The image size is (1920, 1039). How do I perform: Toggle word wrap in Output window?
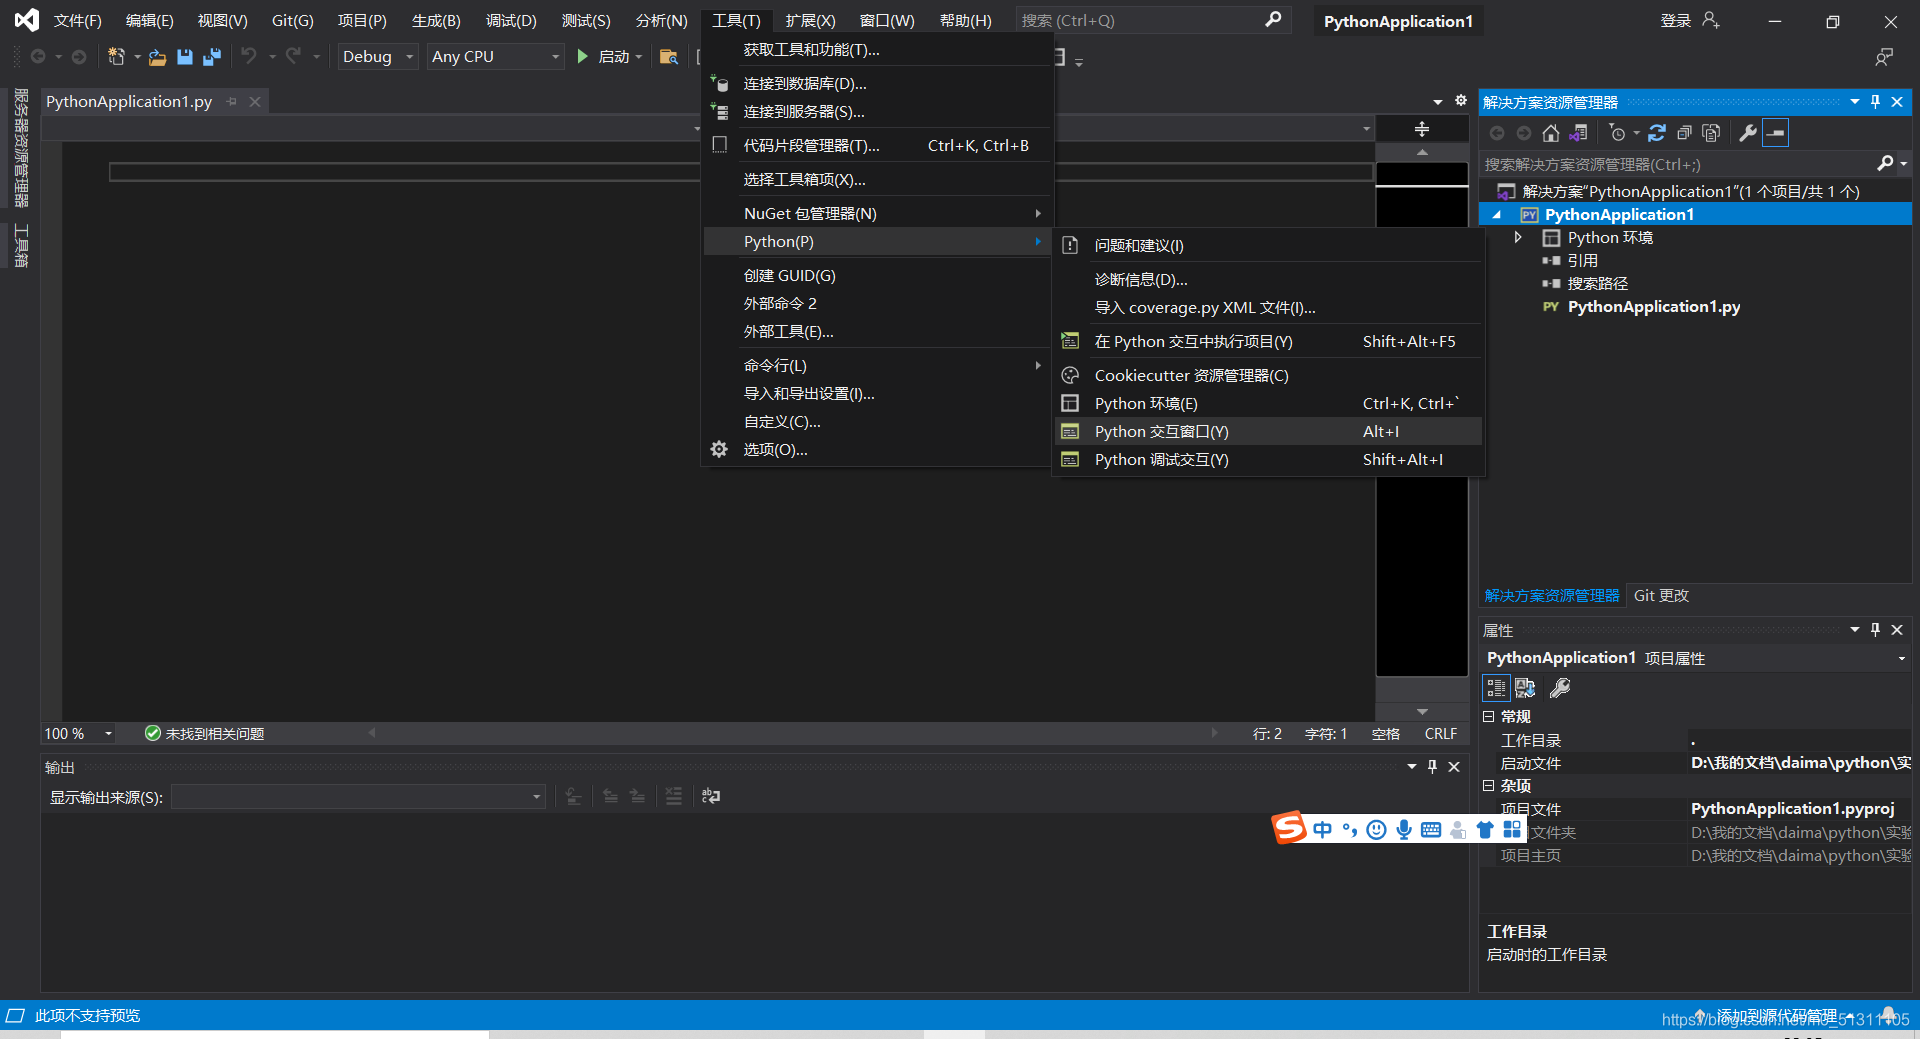[x=710, y=796]
